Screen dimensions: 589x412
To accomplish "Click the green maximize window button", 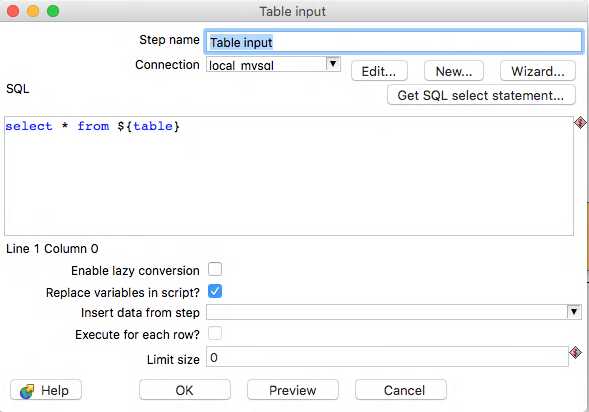I will click(x=53, y=11).
